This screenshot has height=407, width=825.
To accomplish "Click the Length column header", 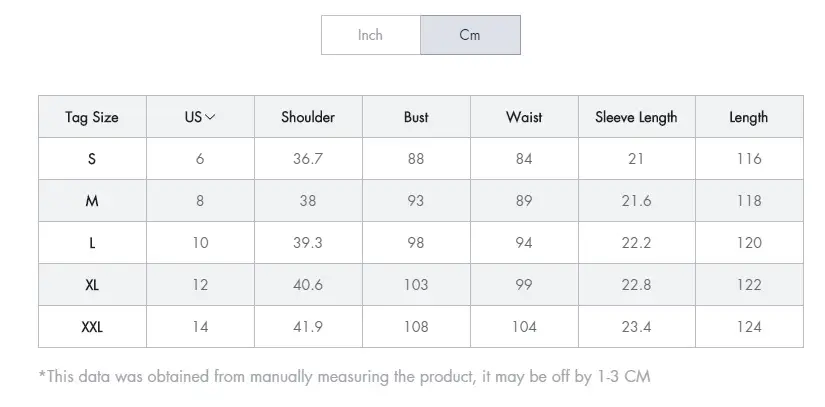I will click(x=749, y=117).
